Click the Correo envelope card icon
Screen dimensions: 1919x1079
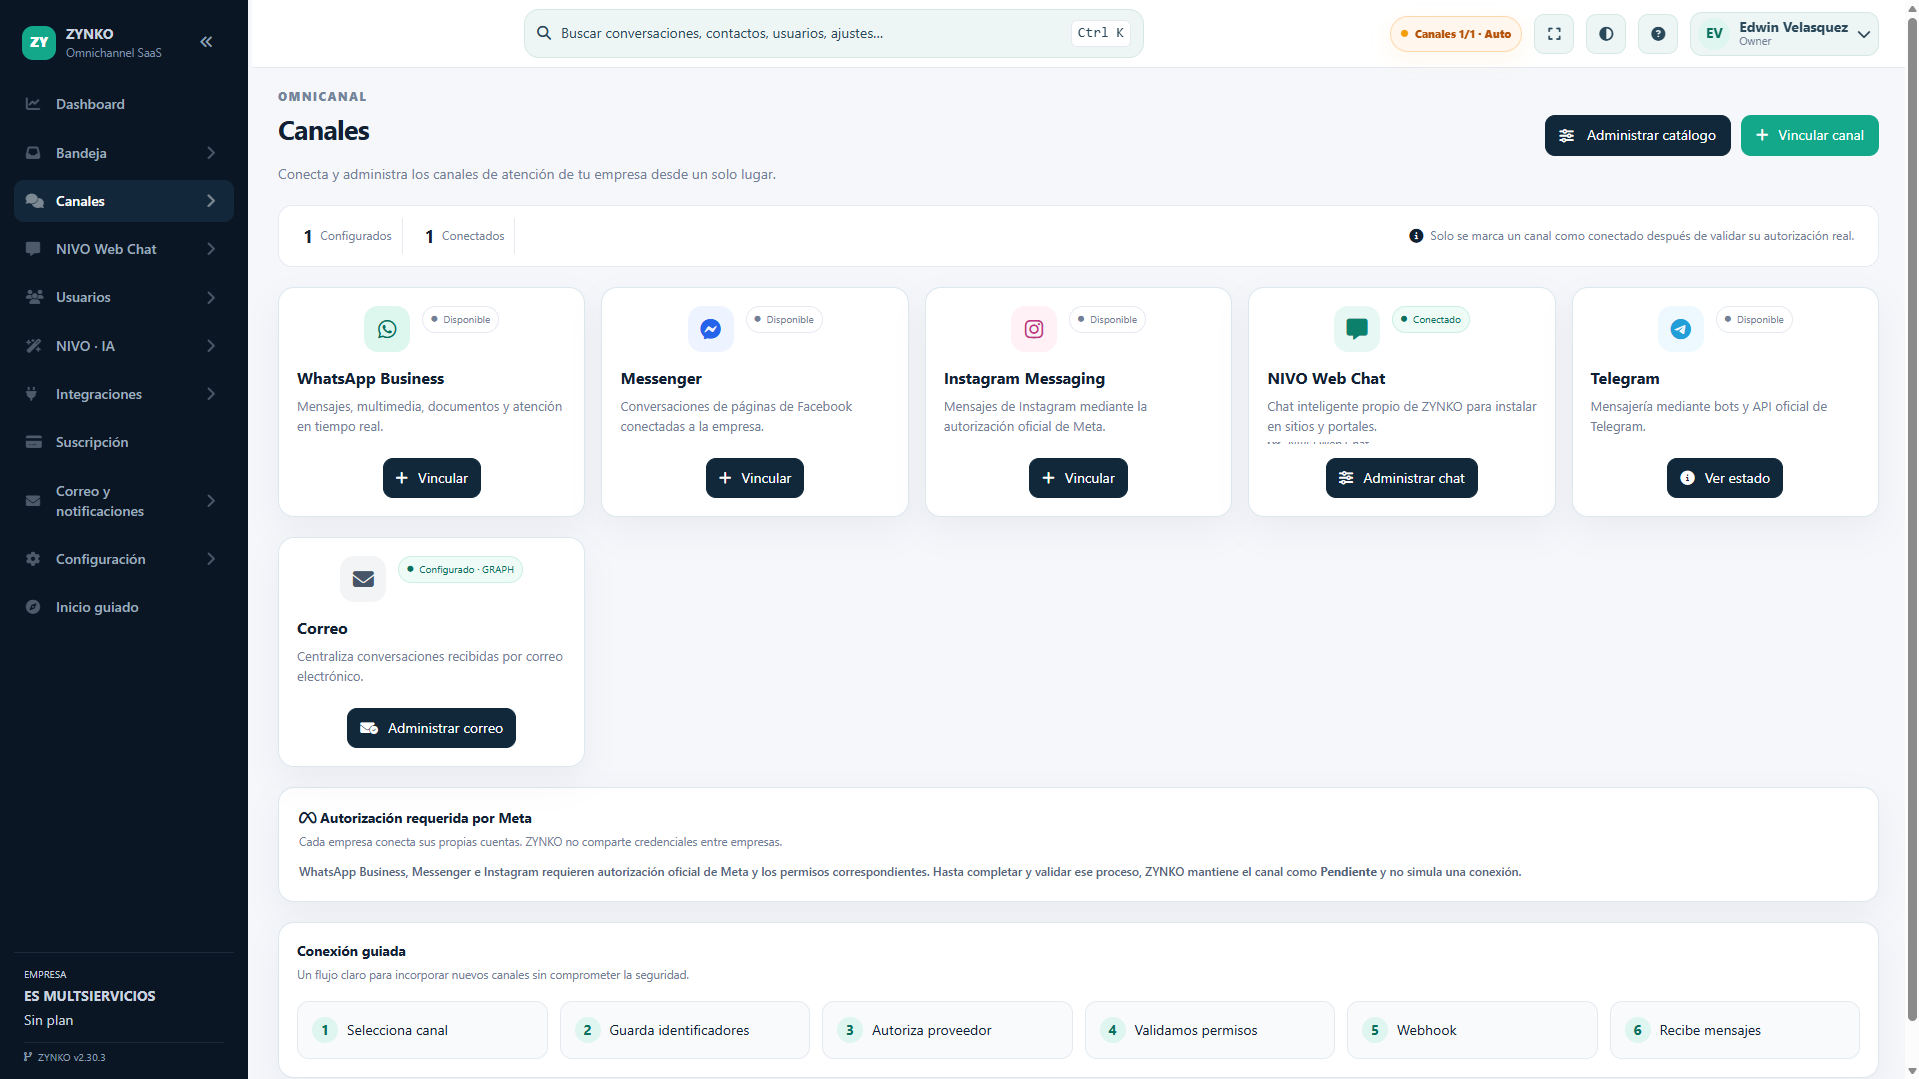point(363,579)
